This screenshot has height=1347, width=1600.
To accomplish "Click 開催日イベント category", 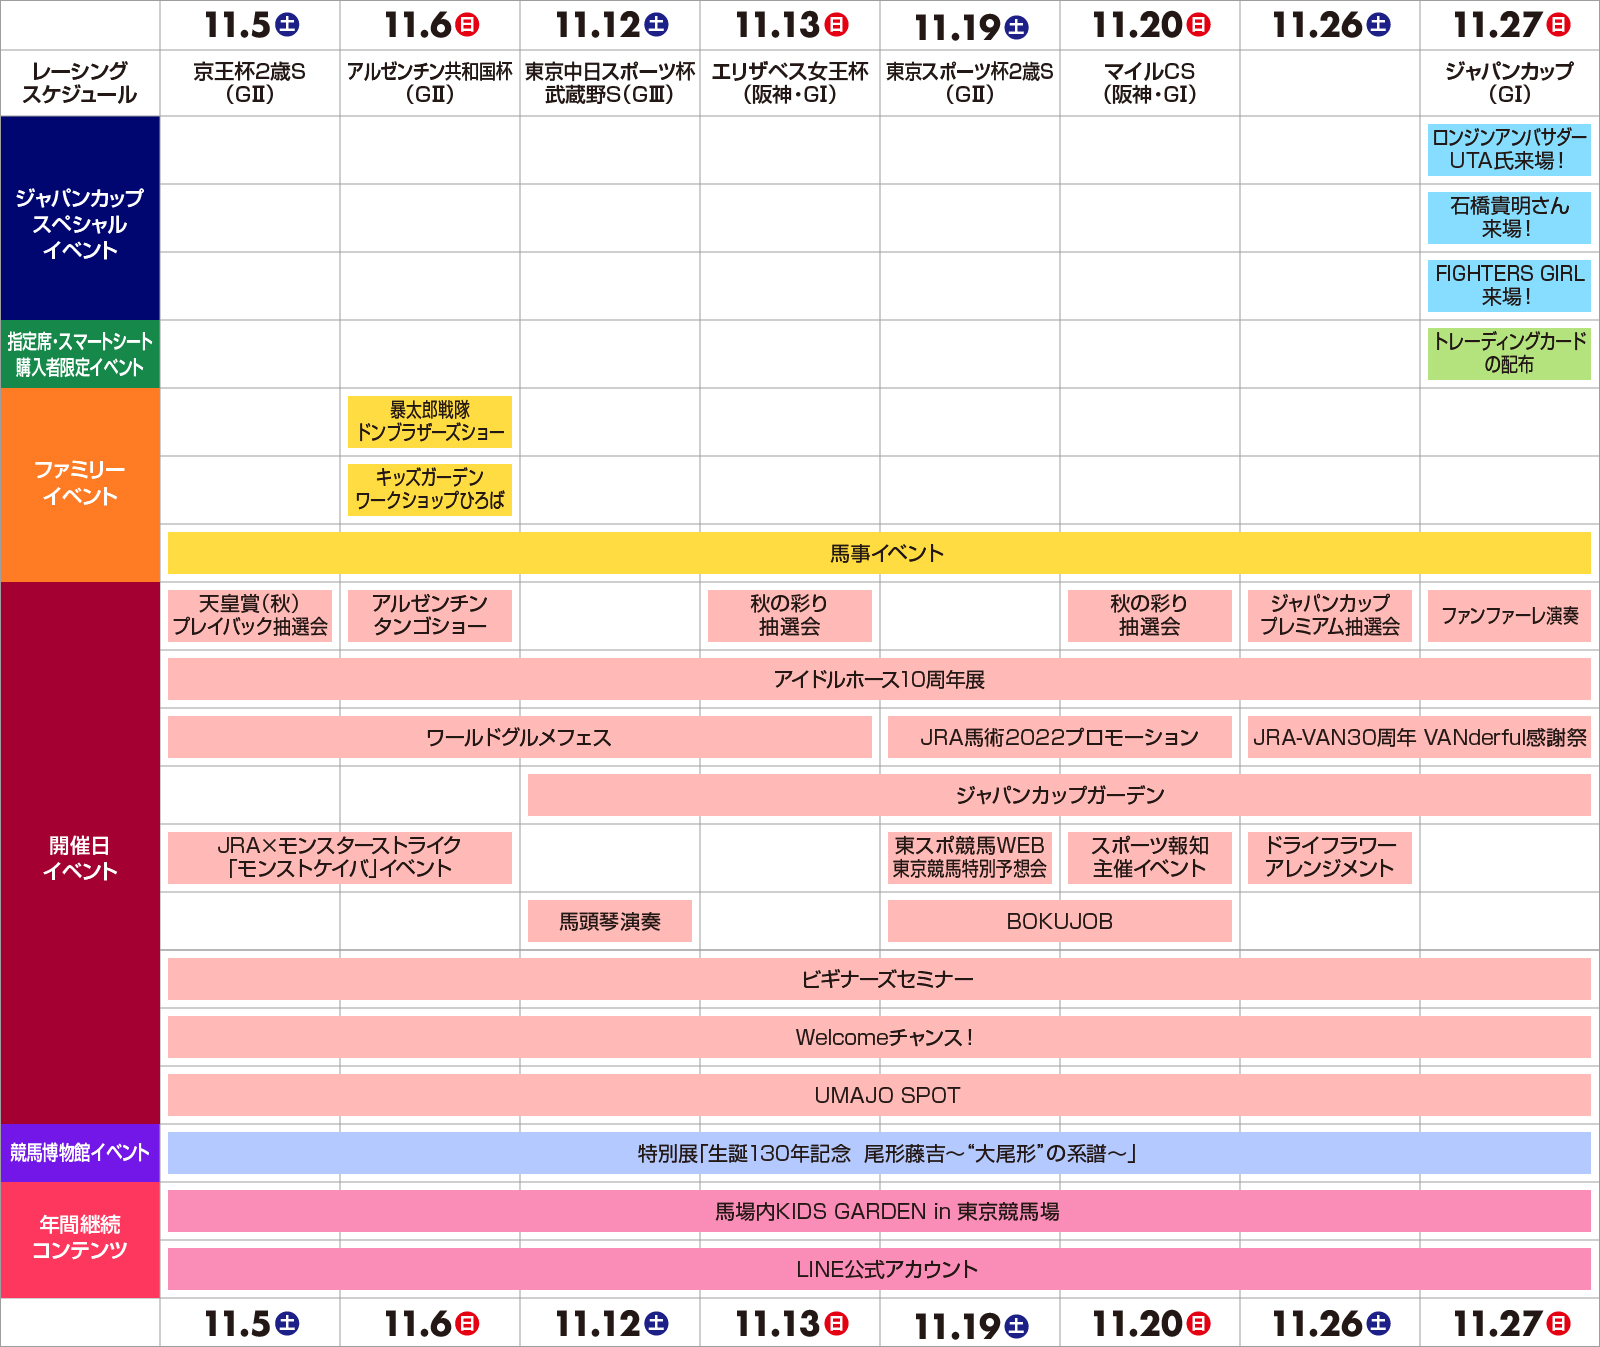I will 80,853.
